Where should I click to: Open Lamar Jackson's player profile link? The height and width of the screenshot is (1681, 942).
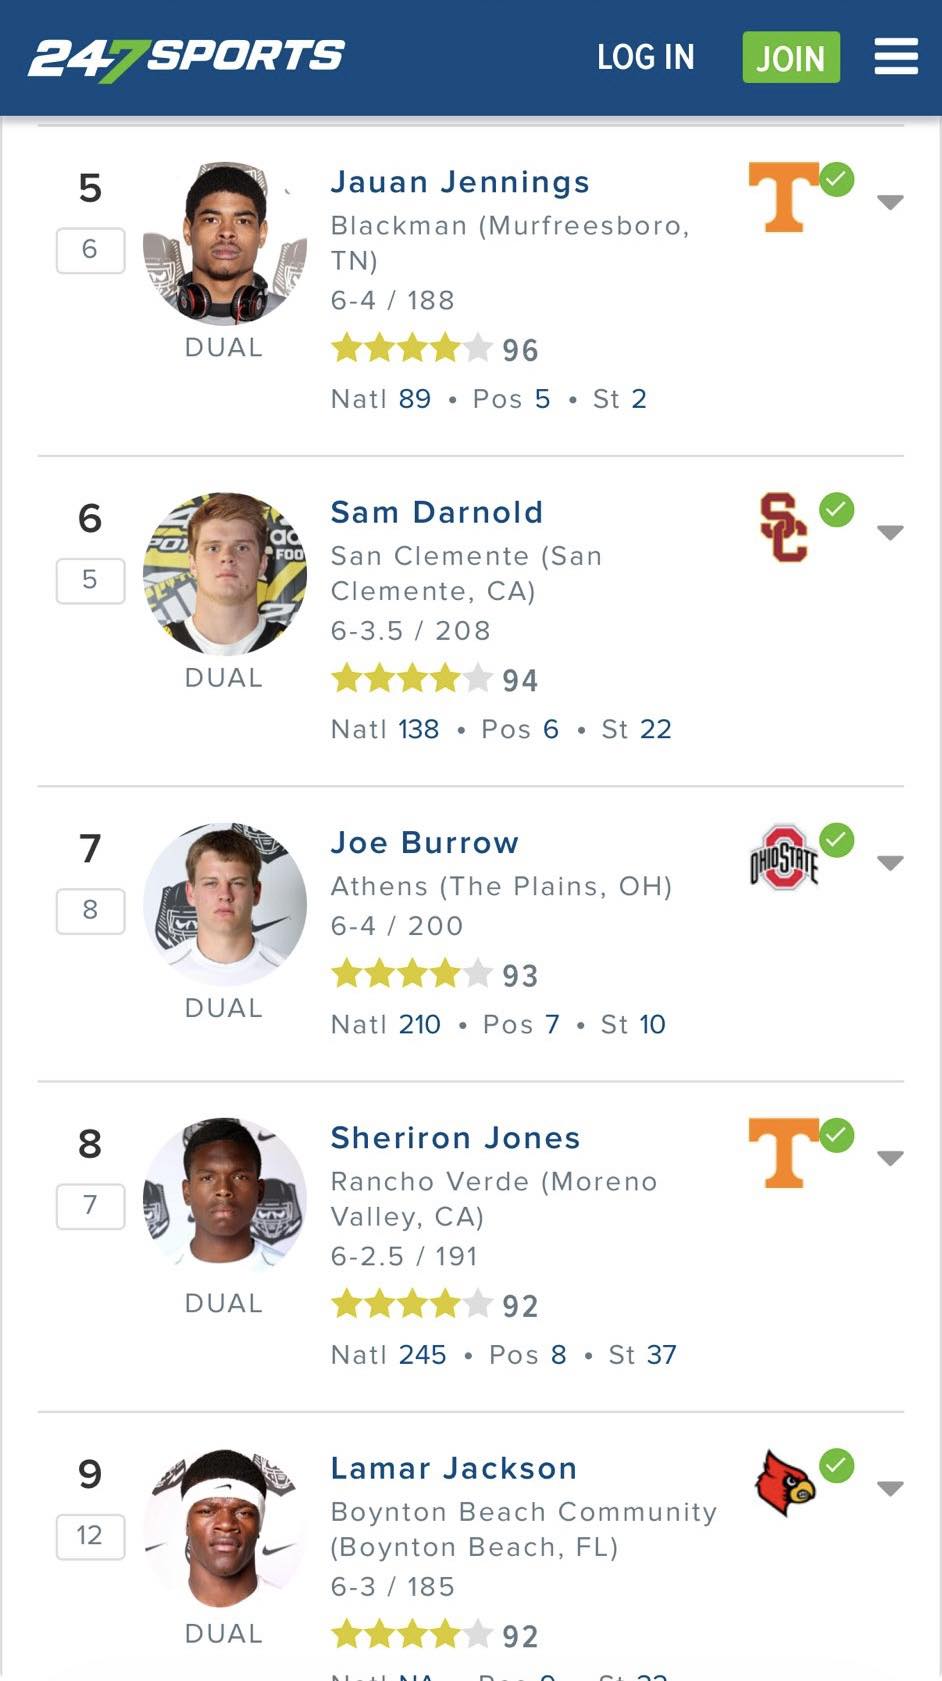pyautogui.click(x=454, y=1468)
